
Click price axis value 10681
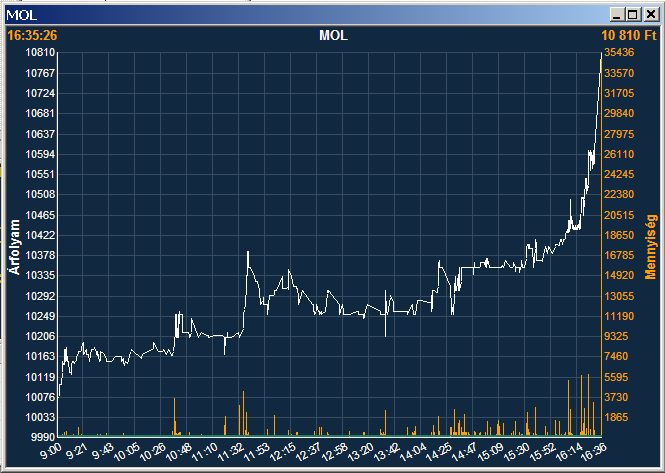(40, 113)
